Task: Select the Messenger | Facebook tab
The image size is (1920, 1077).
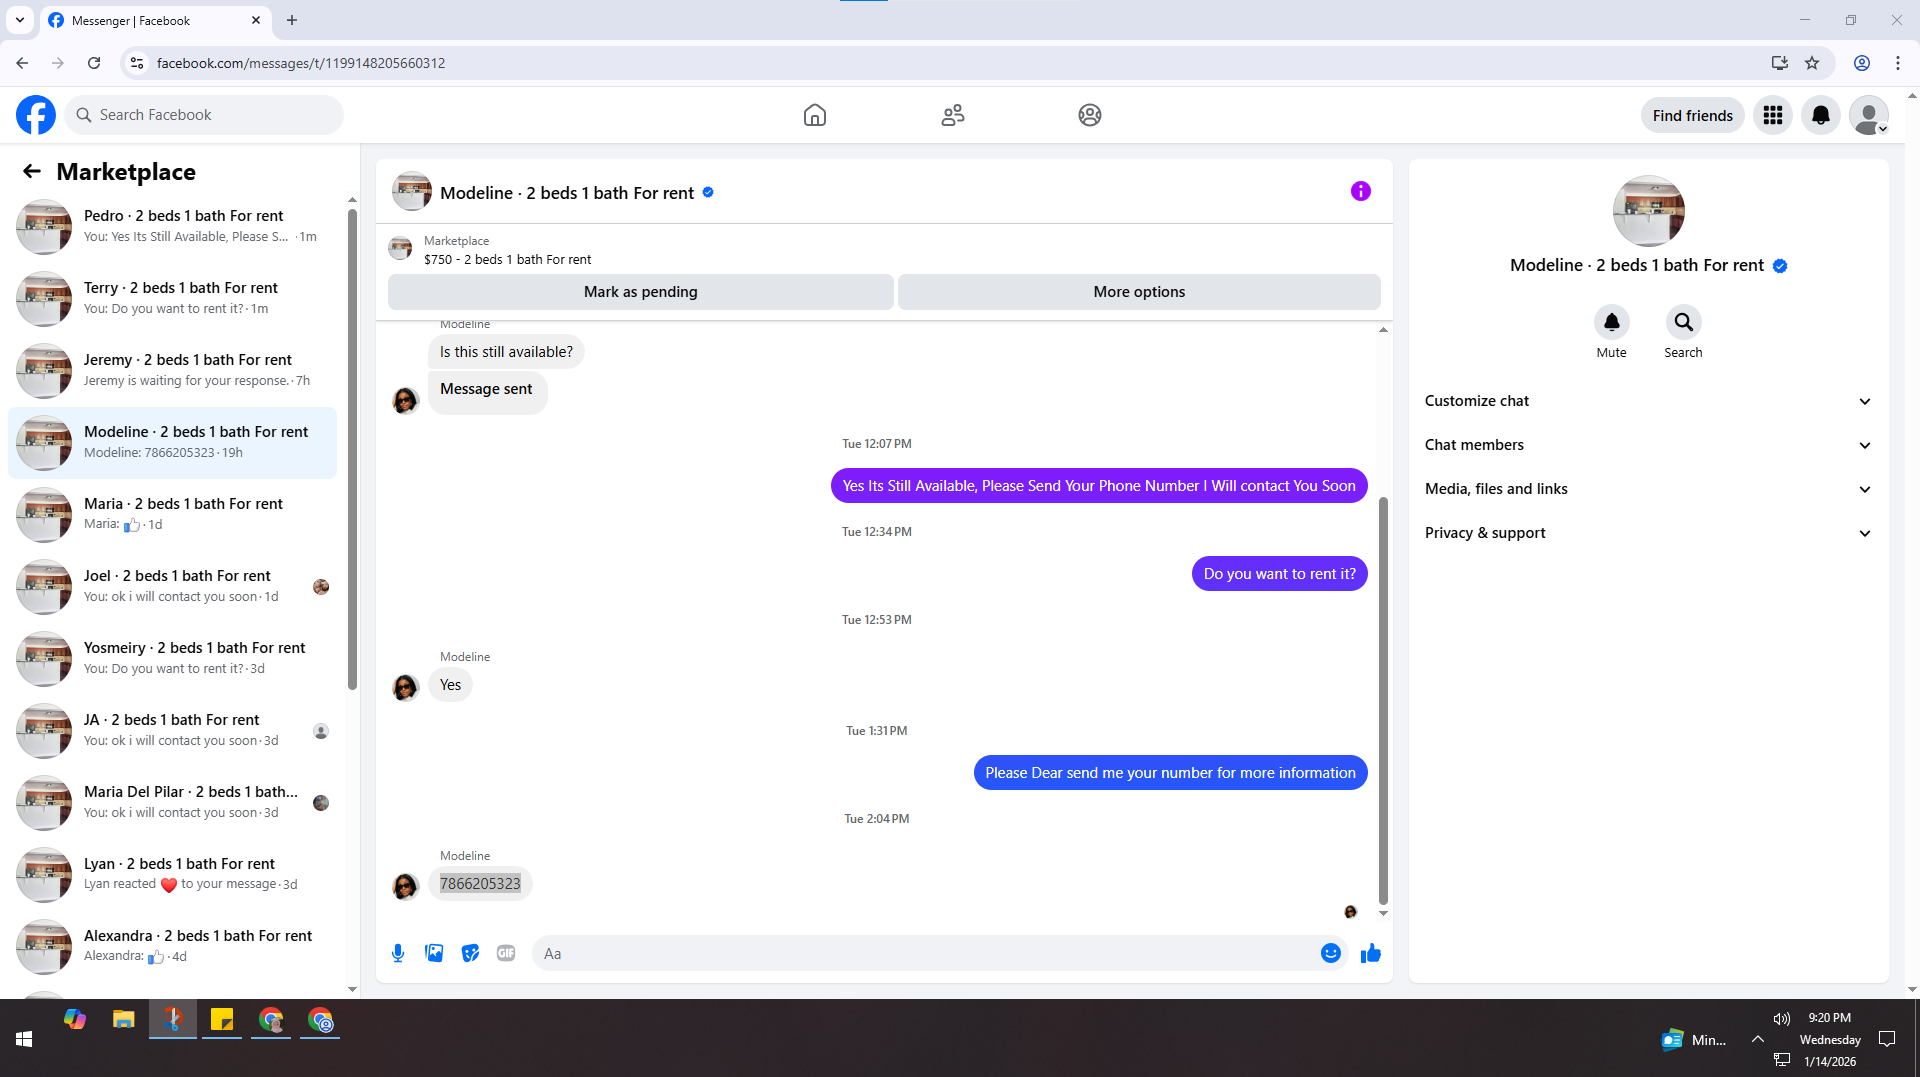Action: coord(155,20)
